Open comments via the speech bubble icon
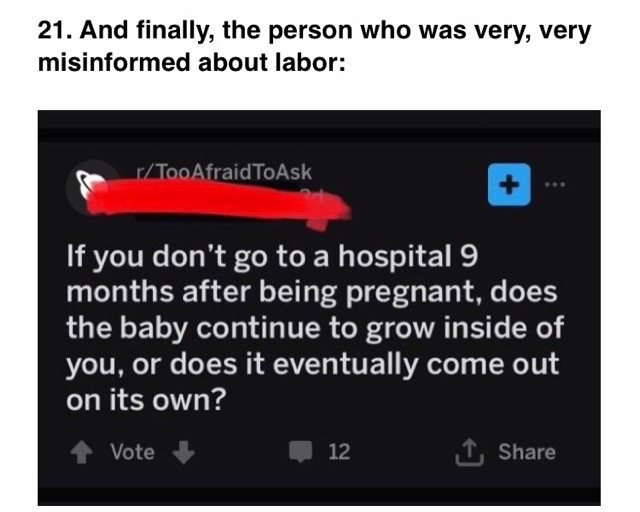Image resolution: width=640 pixels, height=512 pixels. (301, 452)
